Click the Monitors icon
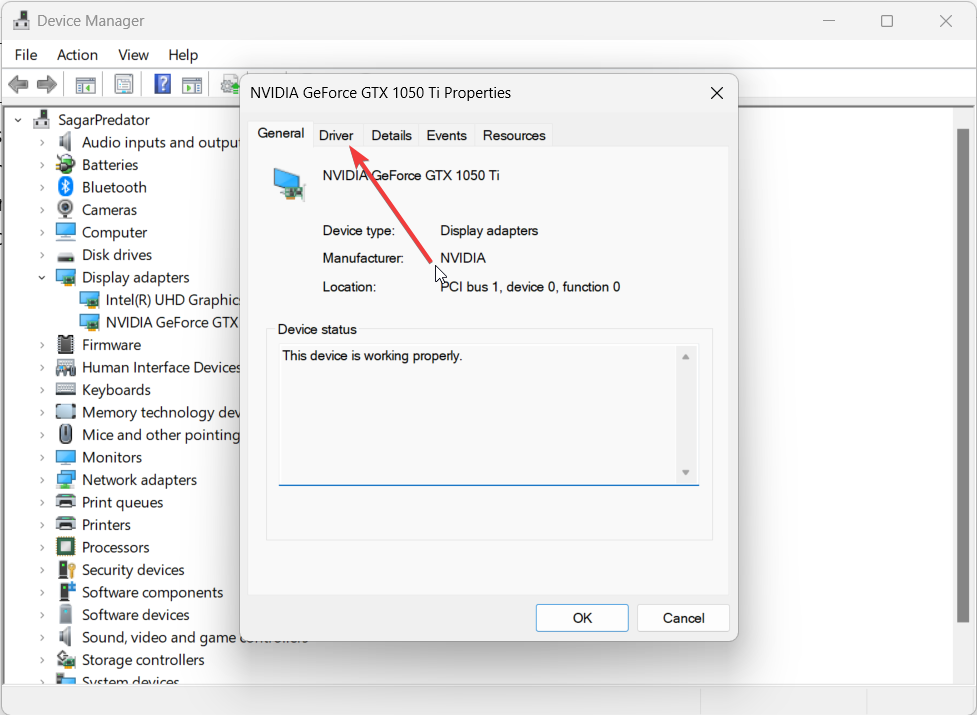The height and width of the screenshot is (715, 977). (65, 457)
